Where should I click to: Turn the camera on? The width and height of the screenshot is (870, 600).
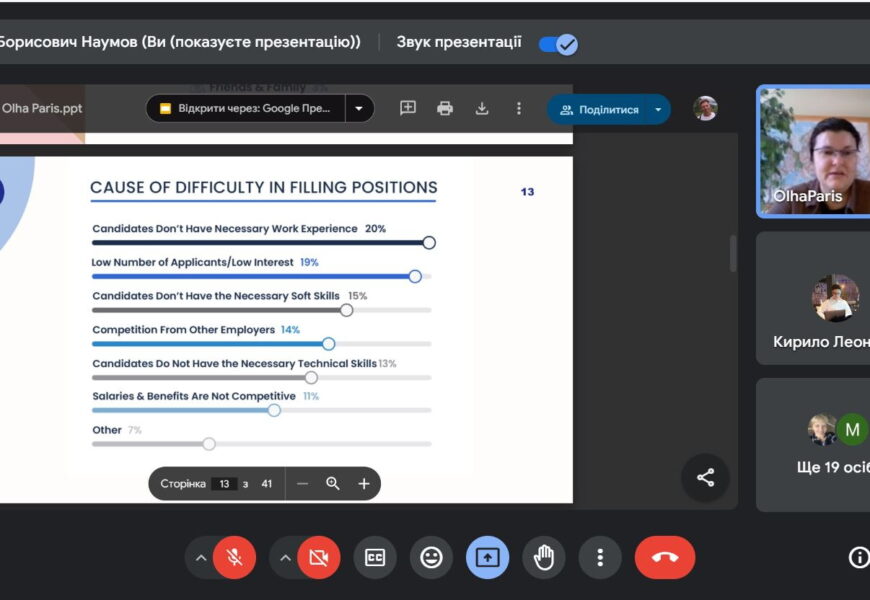[319, 558]
